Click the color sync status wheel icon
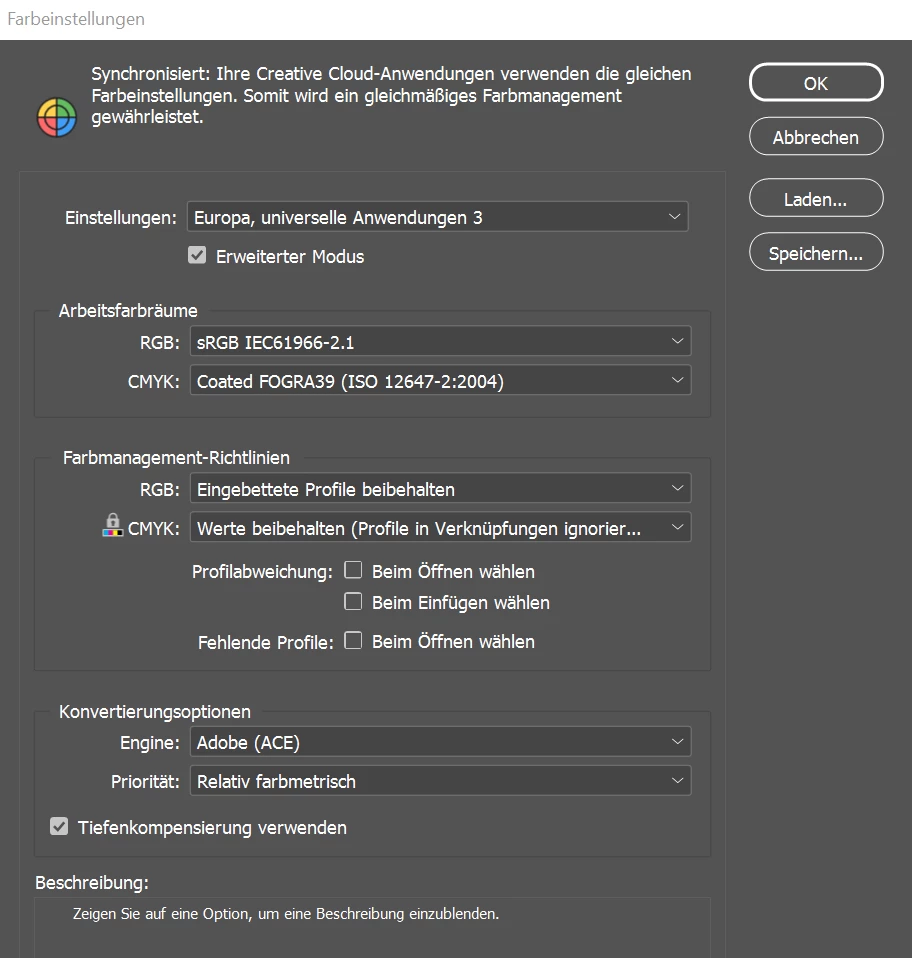This screenshot has height=958, width=912. coord(57,117)
